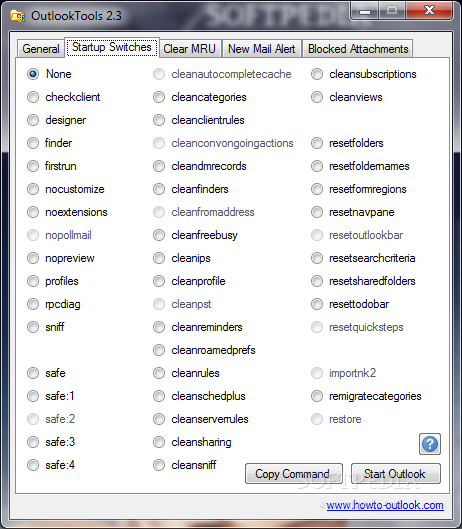Choose the cleanclientrules option

pyautogui.click(x=159, y=120)
